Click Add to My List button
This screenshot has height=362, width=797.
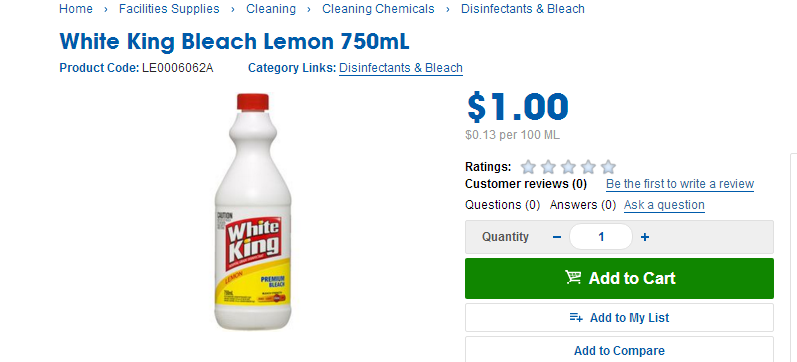pos(619,318)
